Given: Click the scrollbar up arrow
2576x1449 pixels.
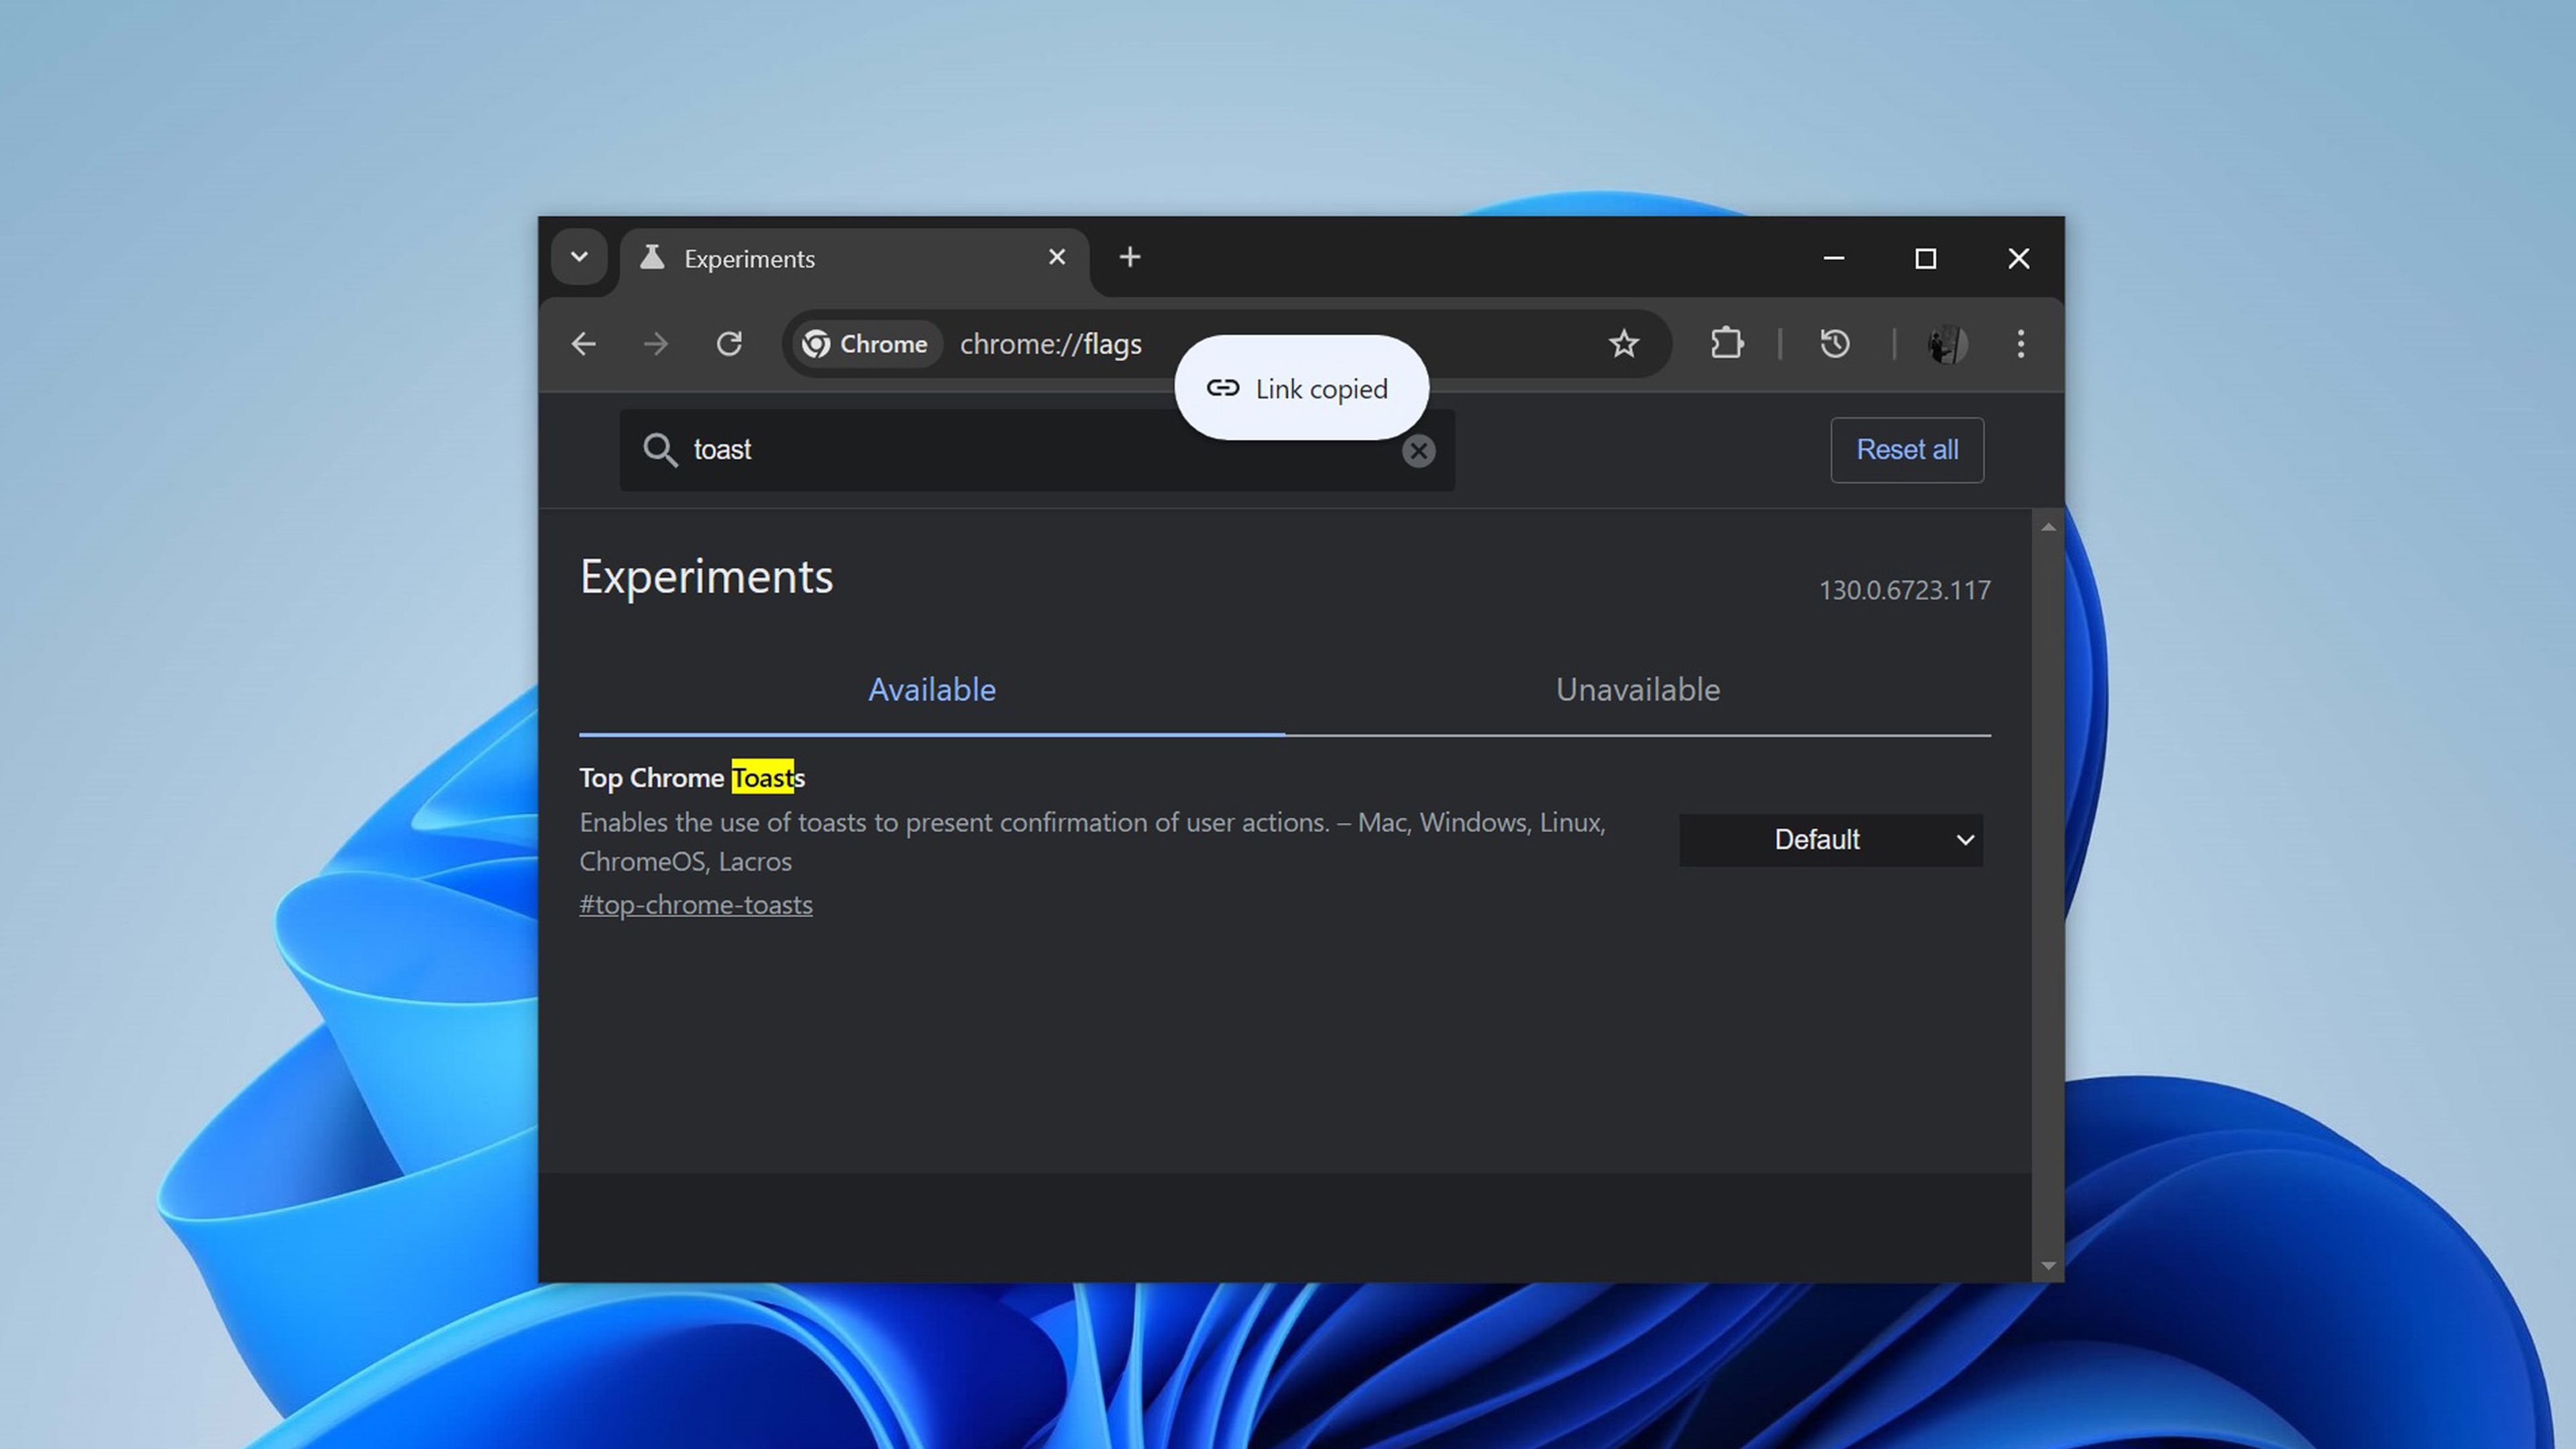Looking at the screenshot, I should [2048, 527].
